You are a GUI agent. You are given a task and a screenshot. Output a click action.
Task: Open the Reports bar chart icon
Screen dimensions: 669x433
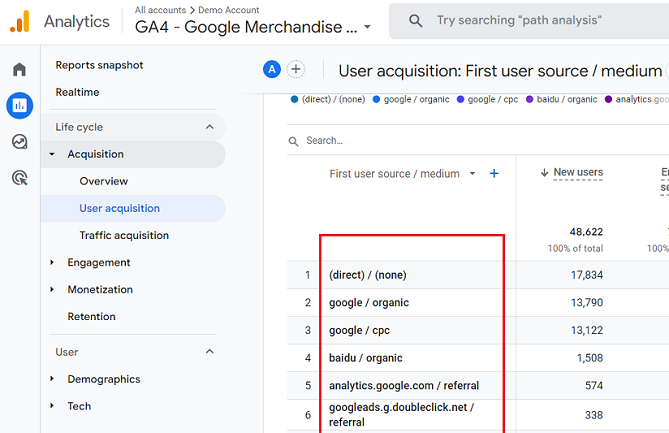tap(20, 105)
